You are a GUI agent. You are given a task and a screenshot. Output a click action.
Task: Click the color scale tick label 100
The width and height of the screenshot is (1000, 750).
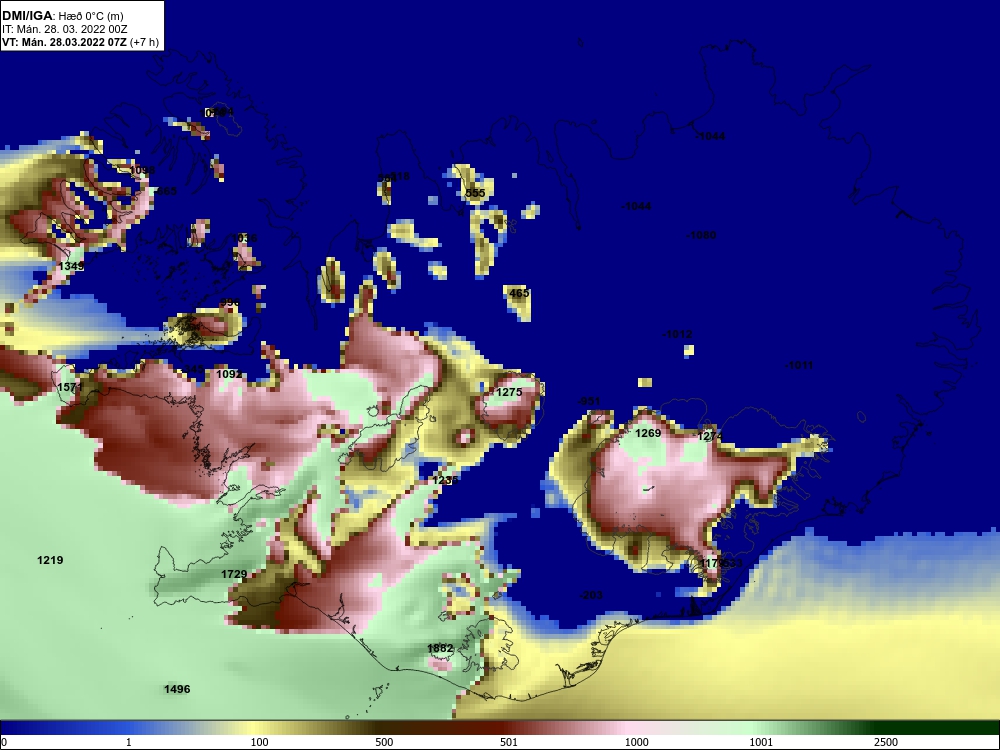259,742
